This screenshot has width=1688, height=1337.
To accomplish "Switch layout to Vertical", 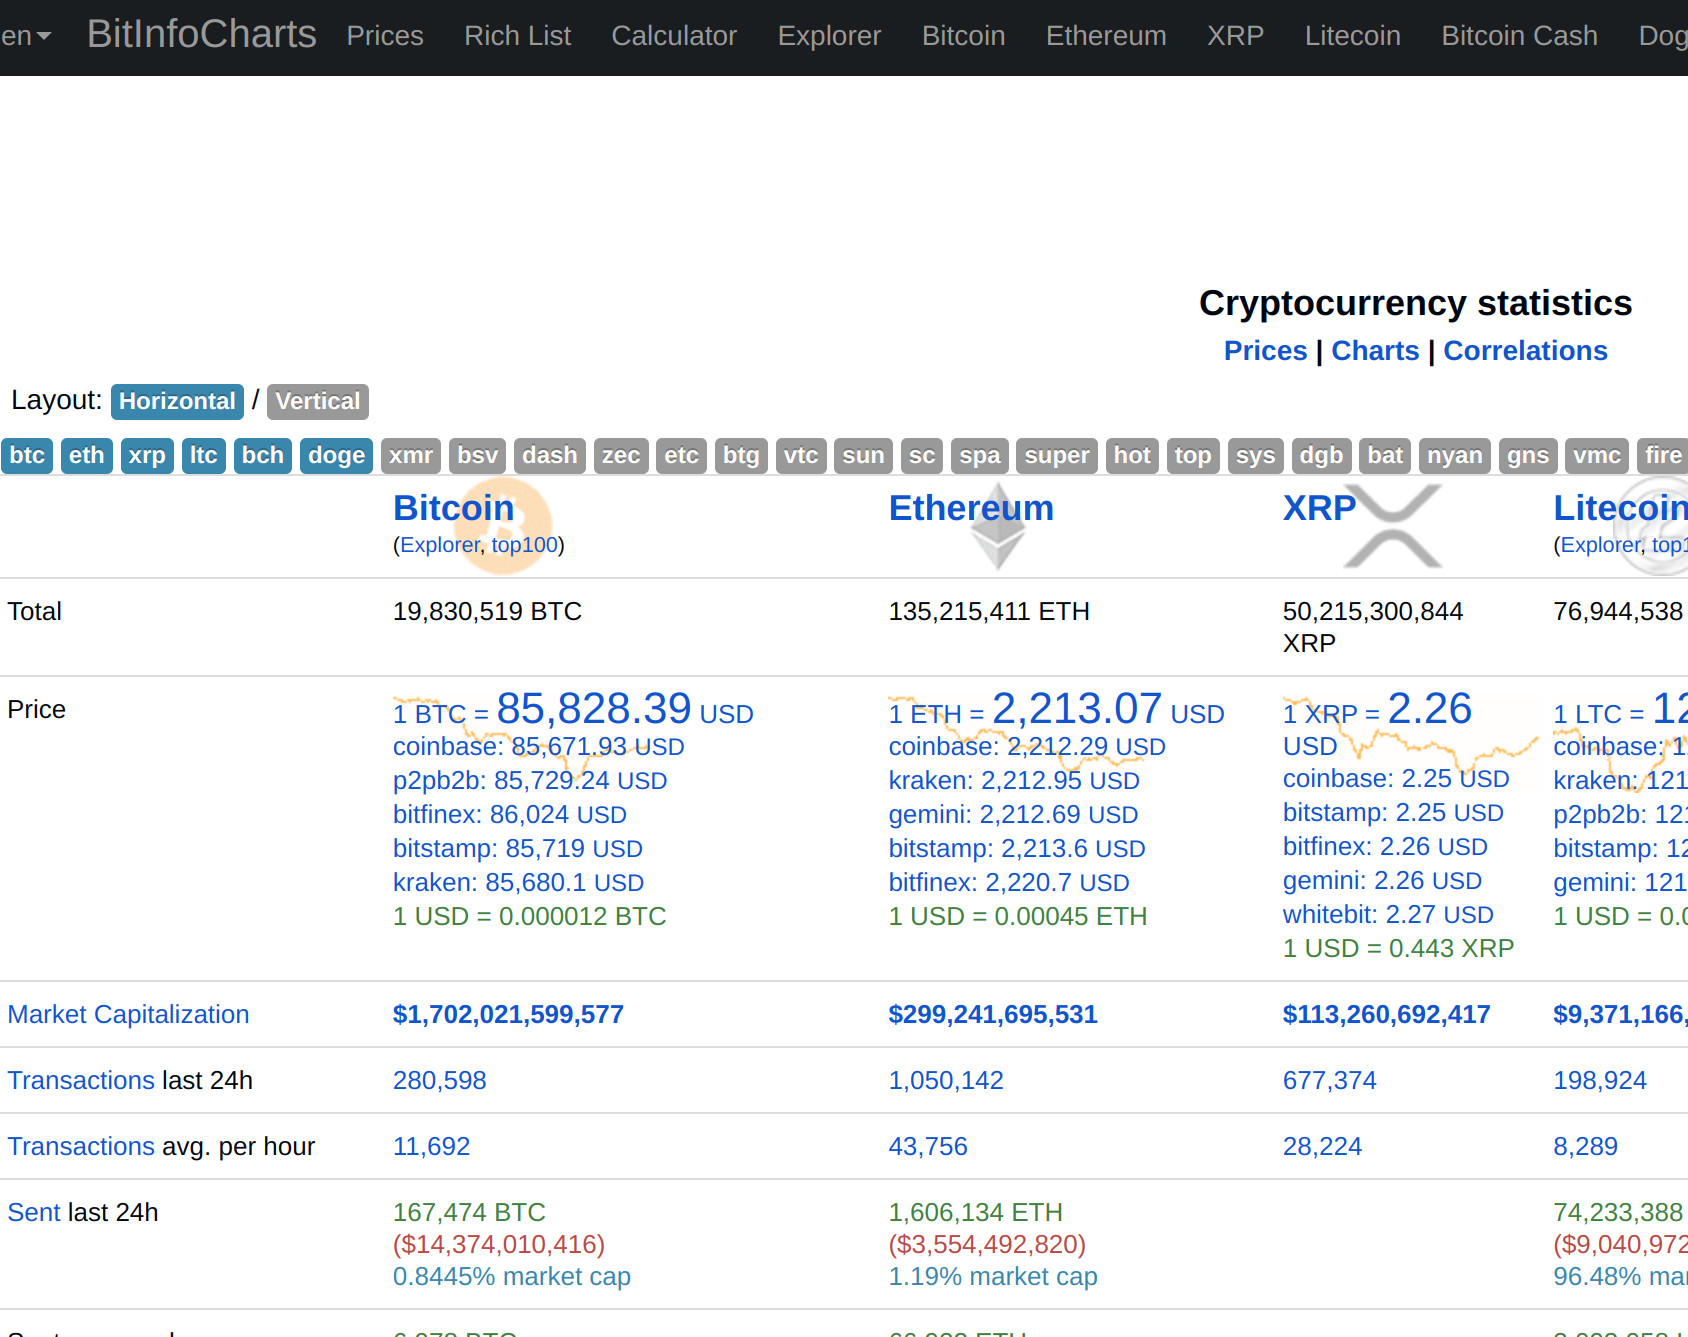I will click(318, 401).
